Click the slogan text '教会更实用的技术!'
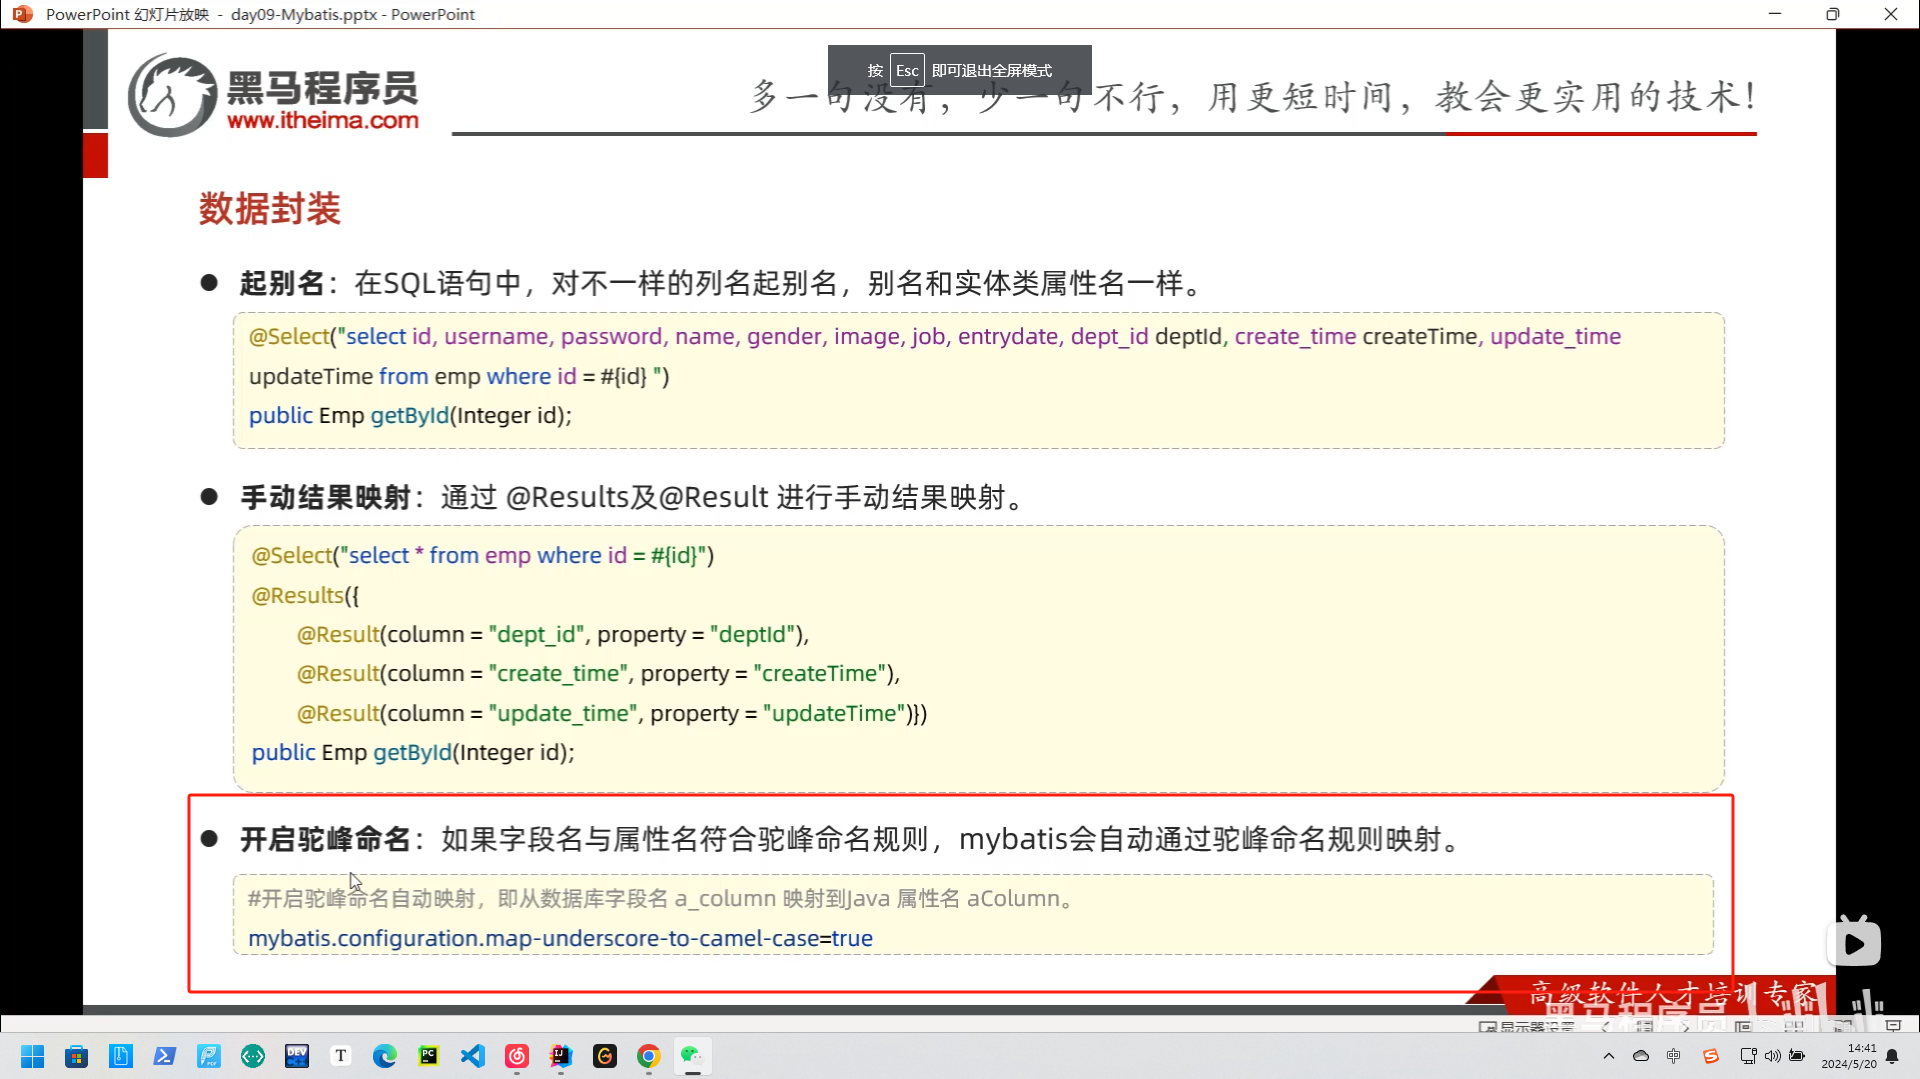Viewport: 1920px width, 1079px height. click(x=1596, y=97)
